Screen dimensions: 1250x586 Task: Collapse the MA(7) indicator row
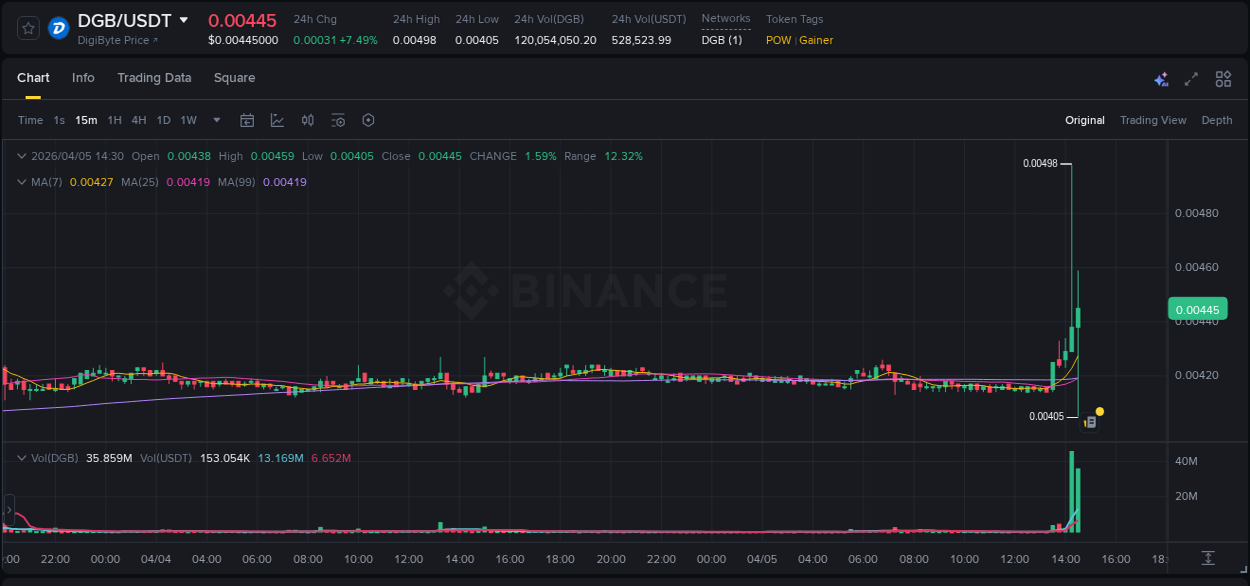[x=21, y=182]
